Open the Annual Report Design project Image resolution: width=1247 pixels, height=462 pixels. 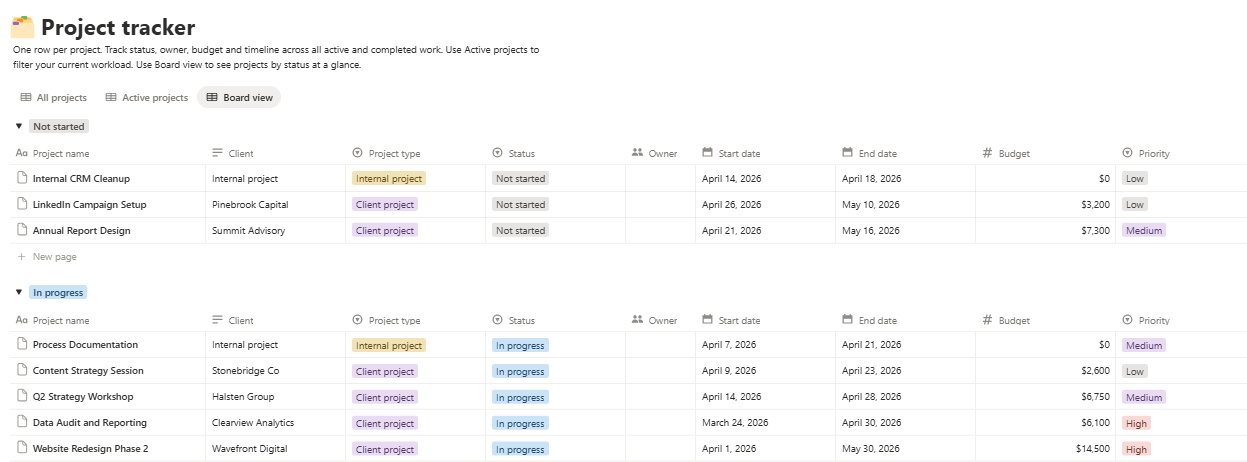click(x=81, y=230)
